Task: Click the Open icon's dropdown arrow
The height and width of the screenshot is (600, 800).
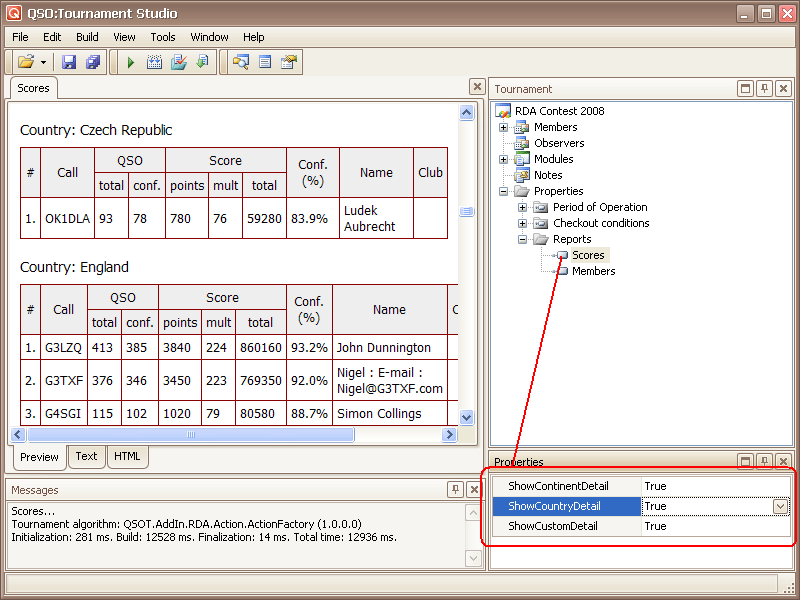Action: click(x=43, y=62)
